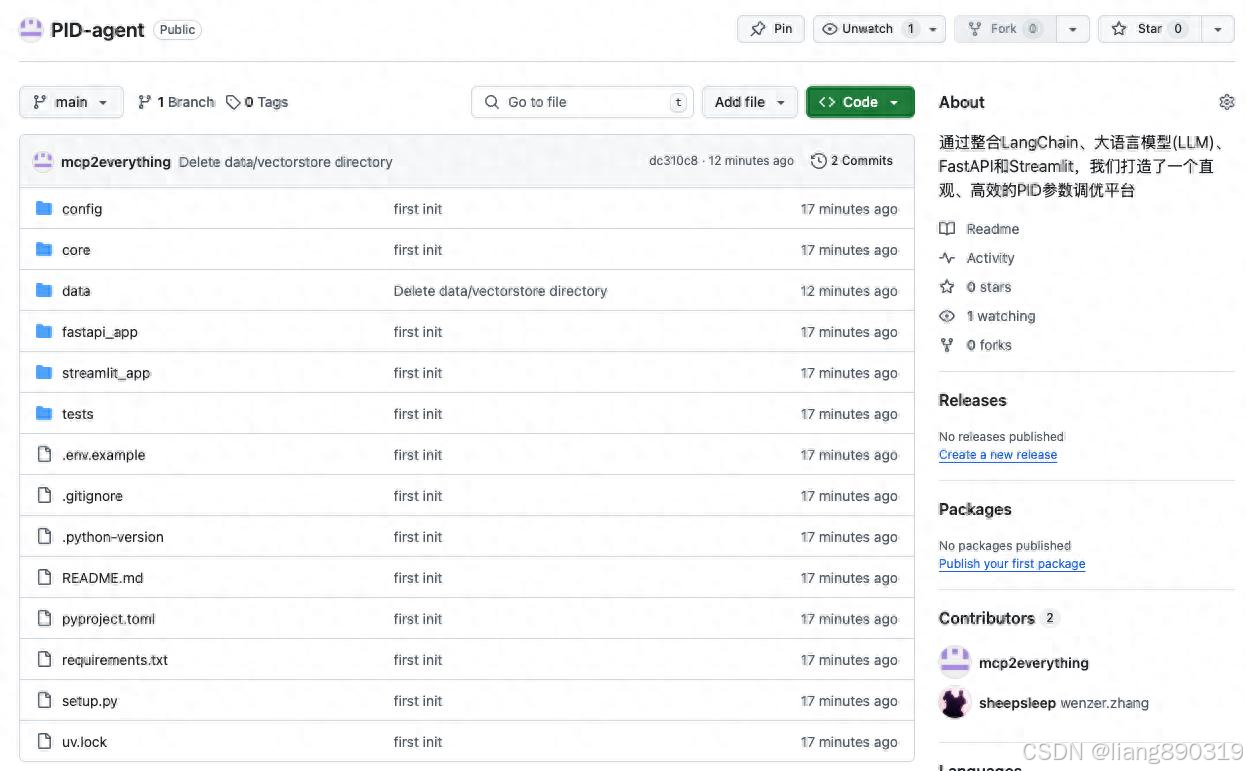Image resolution: width=1247 pixels, height=771 pixels.
Task: Click the sheepsleep contributor avatar
Action: click(955, 703)
